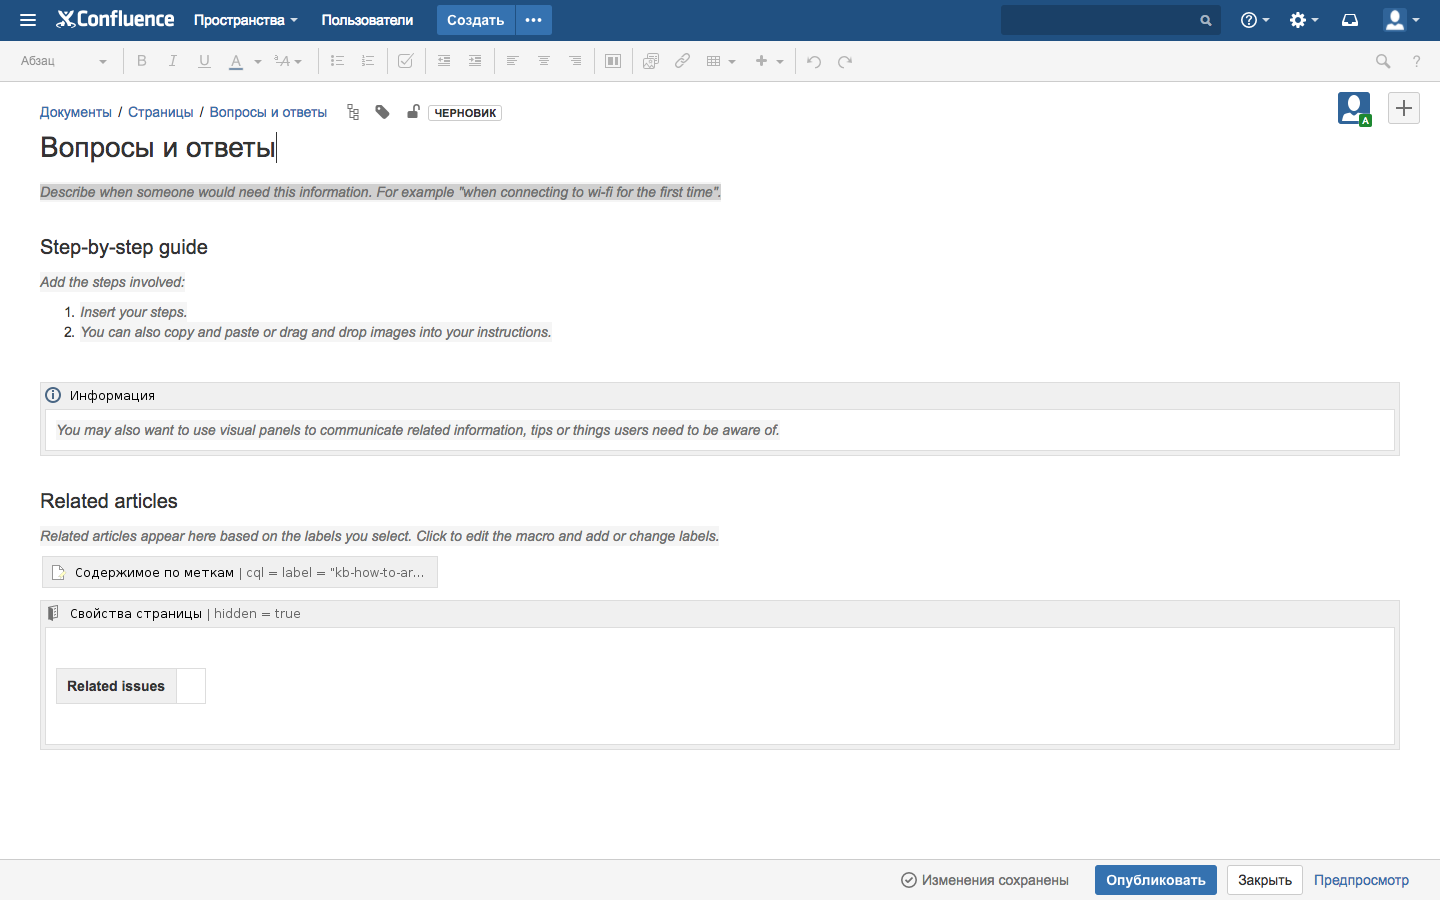Click the Создать button
Image resolution: width=1440 pixels, height=900 pixels.
click(475, 20)
